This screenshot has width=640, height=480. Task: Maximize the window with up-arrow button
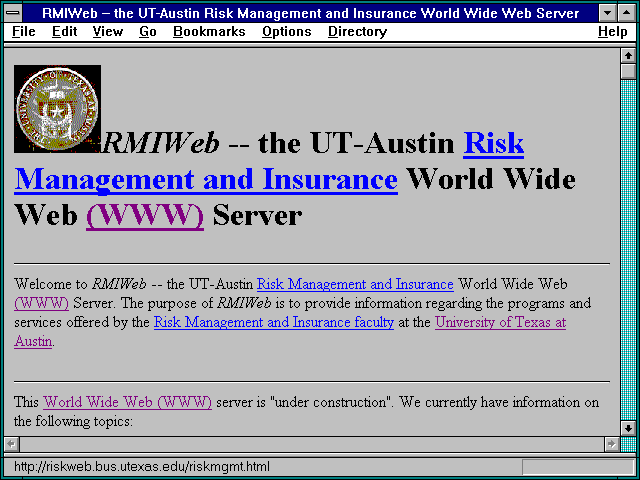[x=627, y=13]
